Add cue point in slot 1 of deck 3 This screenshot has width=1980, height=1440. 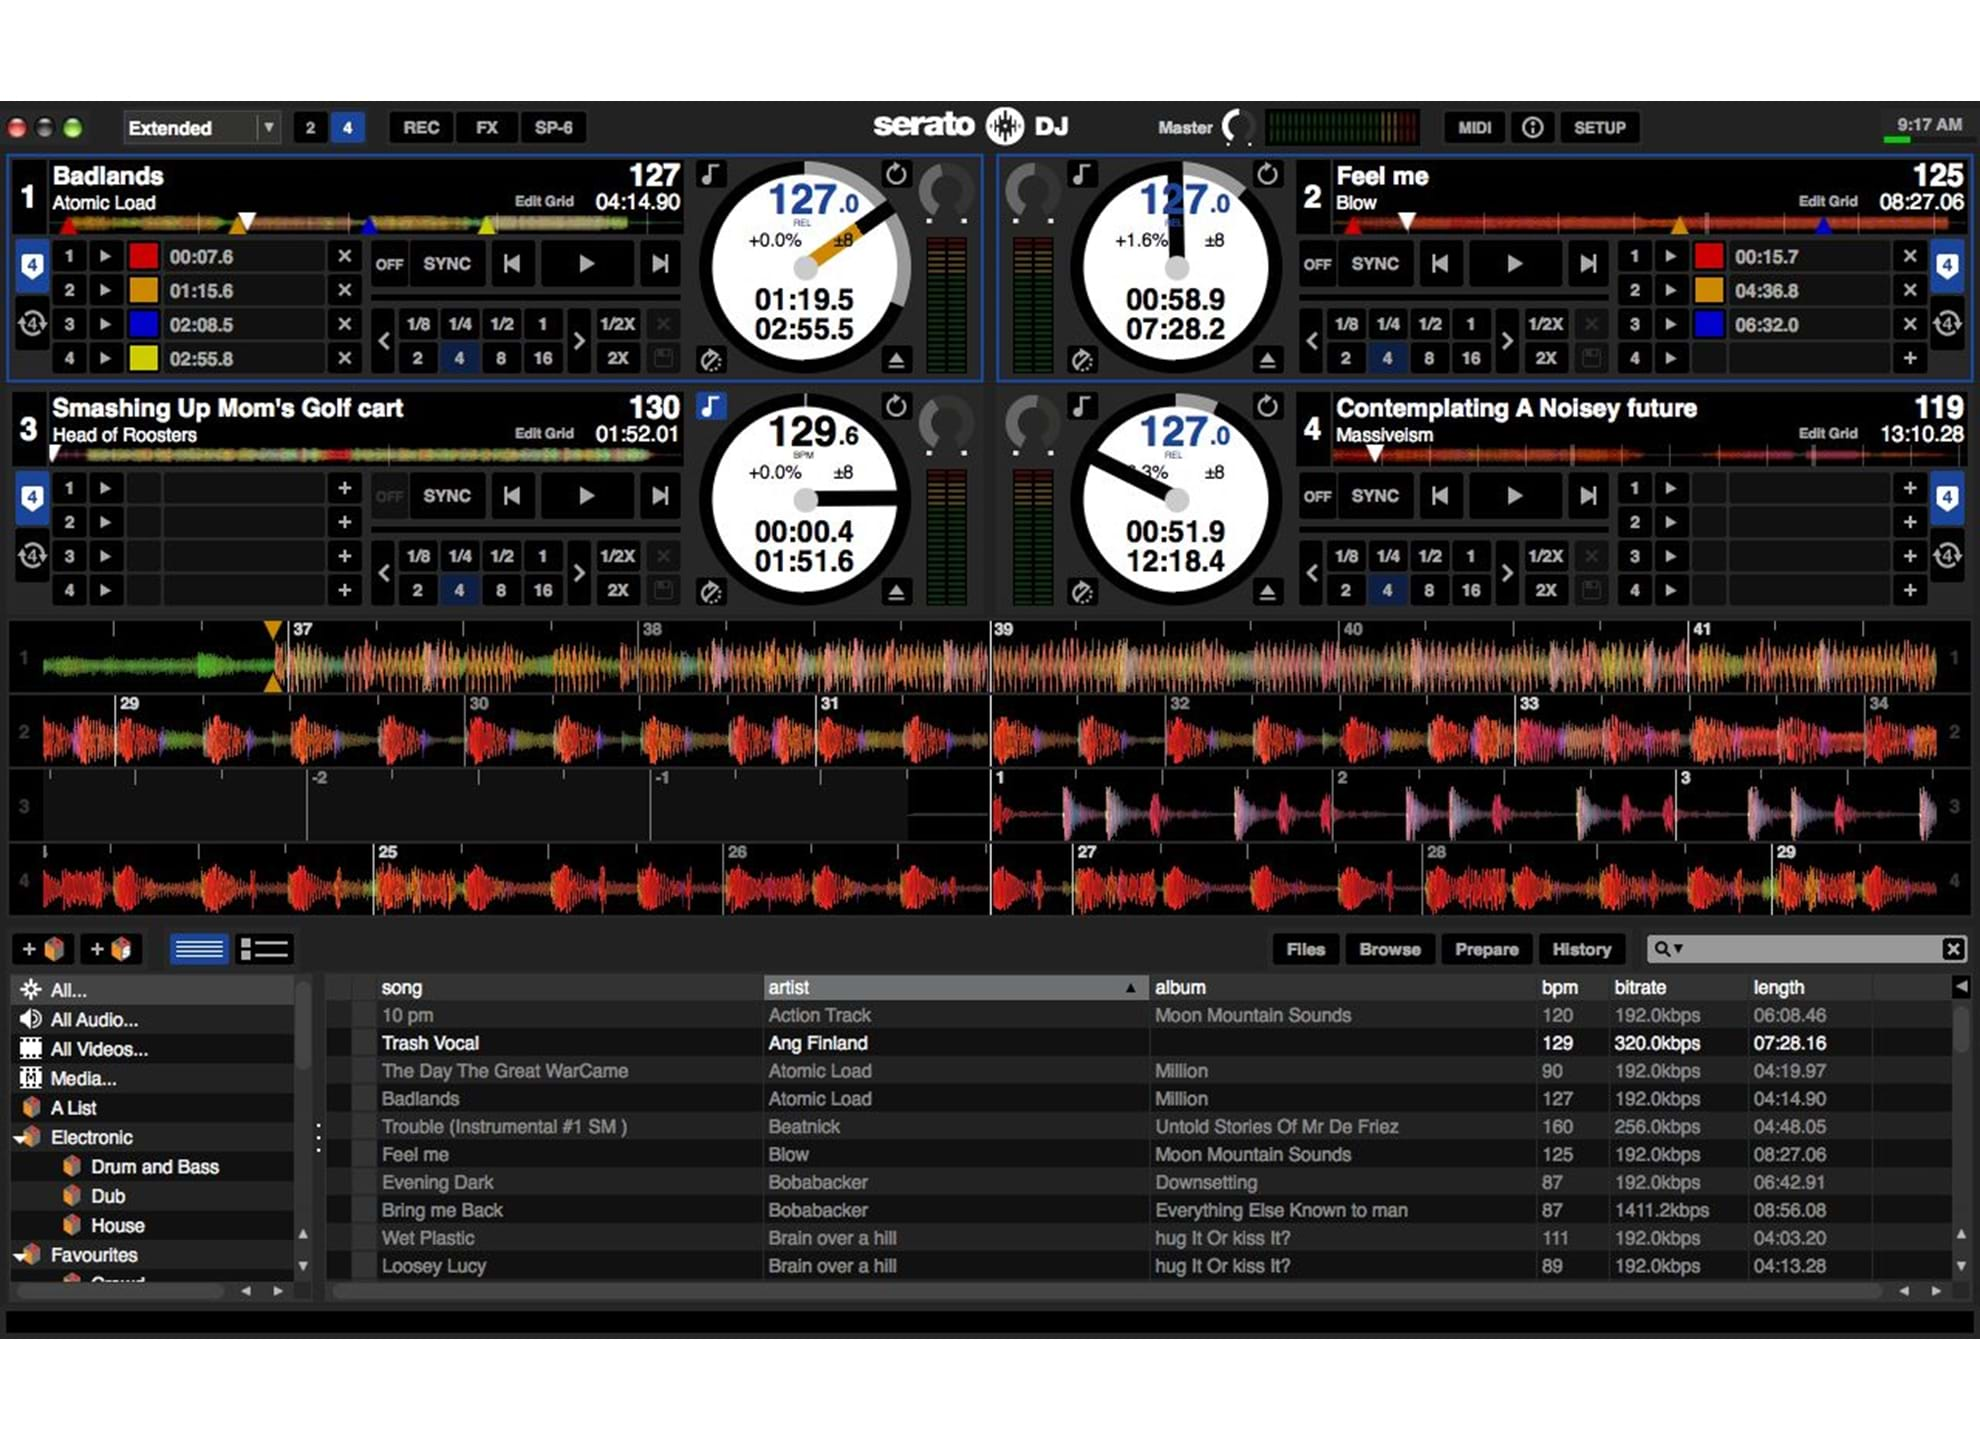coord(344,488)
